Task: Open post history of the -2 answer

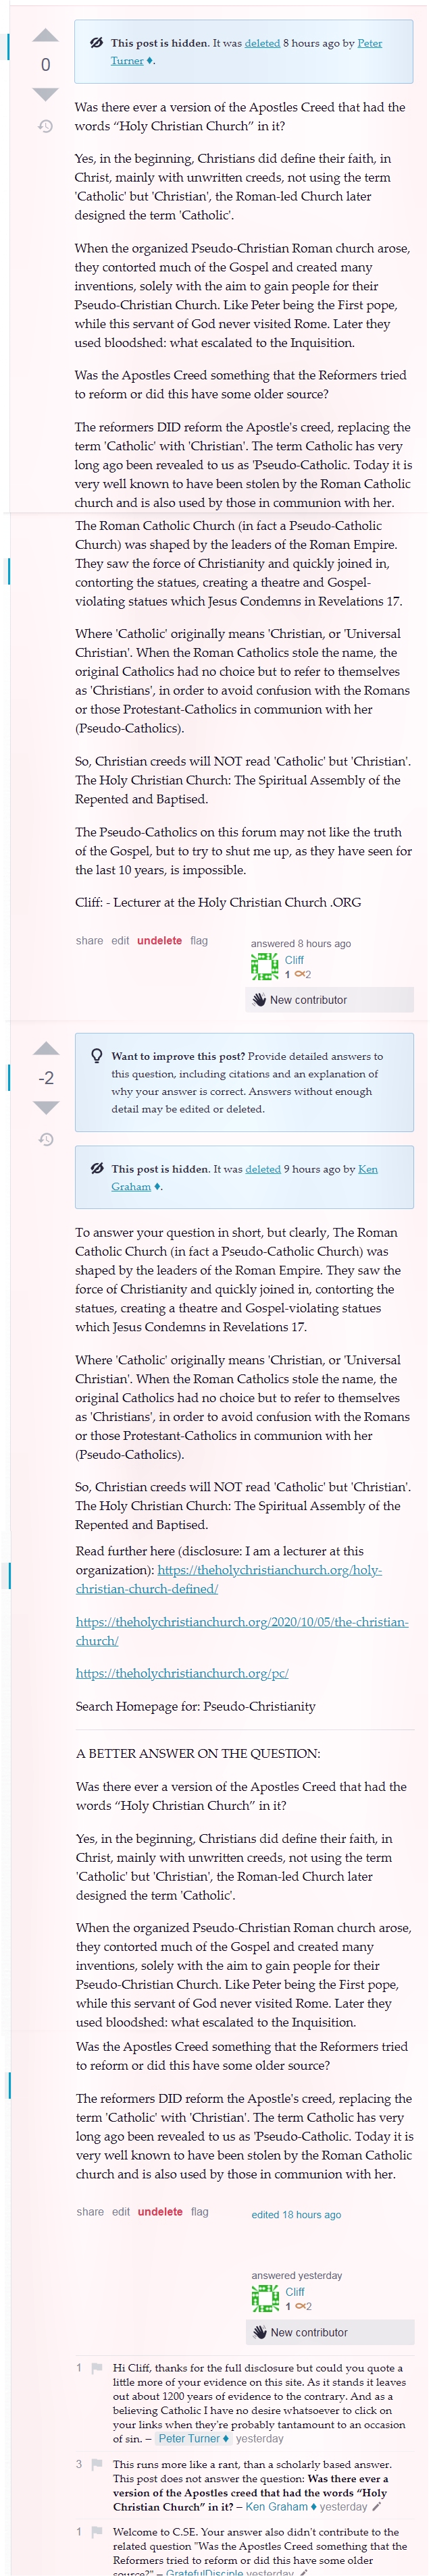Action: [x=46, y=1139]
